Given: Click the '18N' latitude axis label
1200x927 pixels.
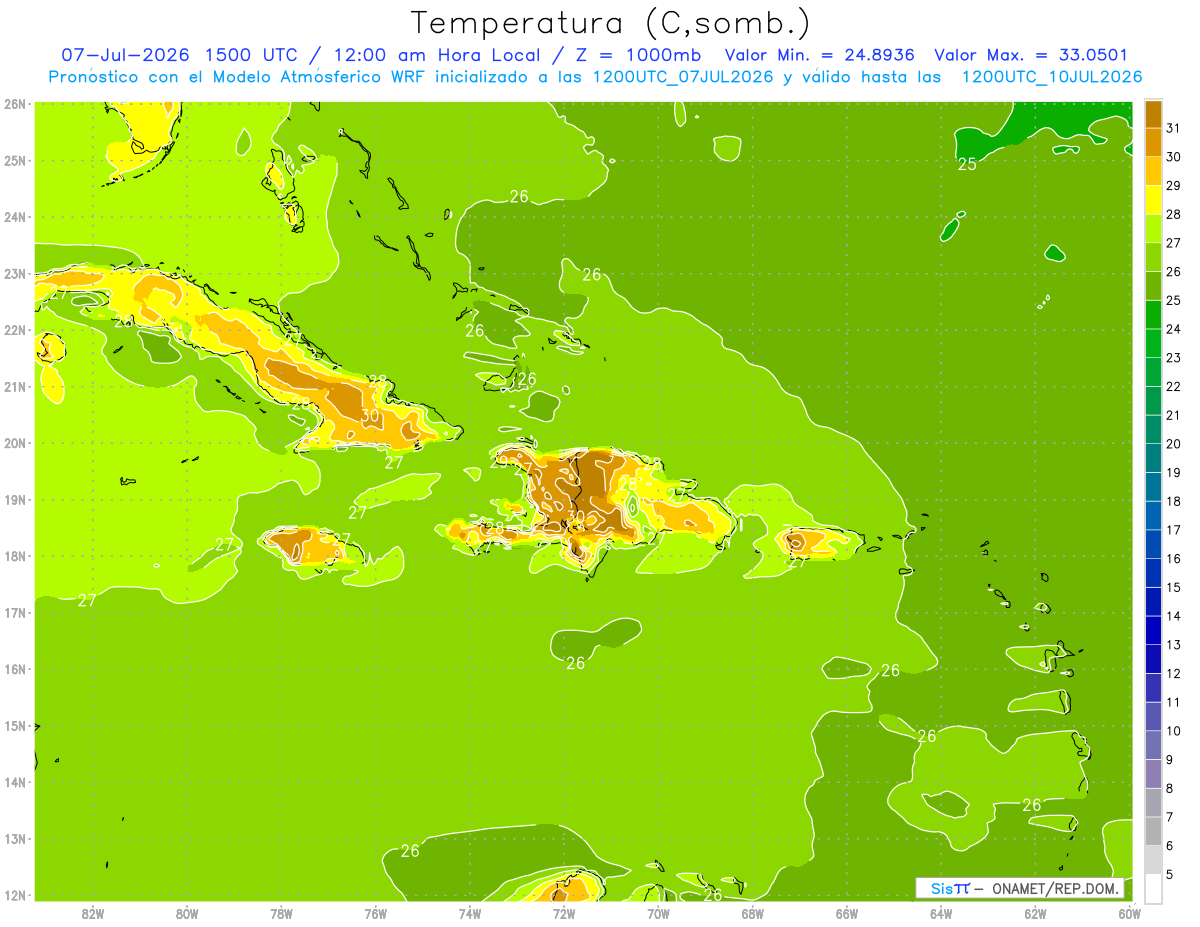Looking at the screenshot, I should tap(14, 556).
